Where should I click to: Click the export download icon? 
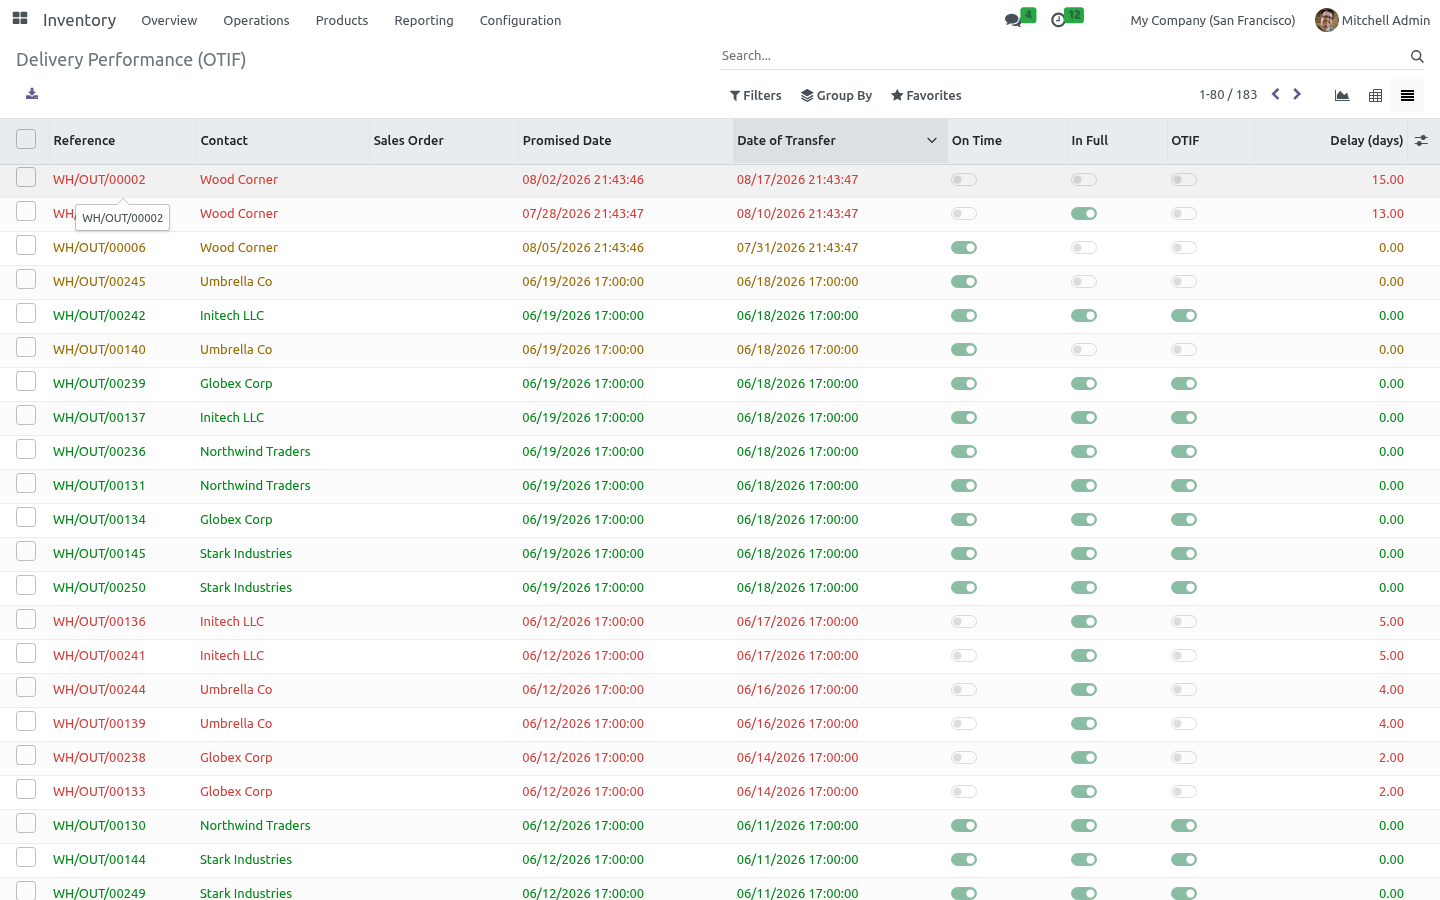pos(32,94)
